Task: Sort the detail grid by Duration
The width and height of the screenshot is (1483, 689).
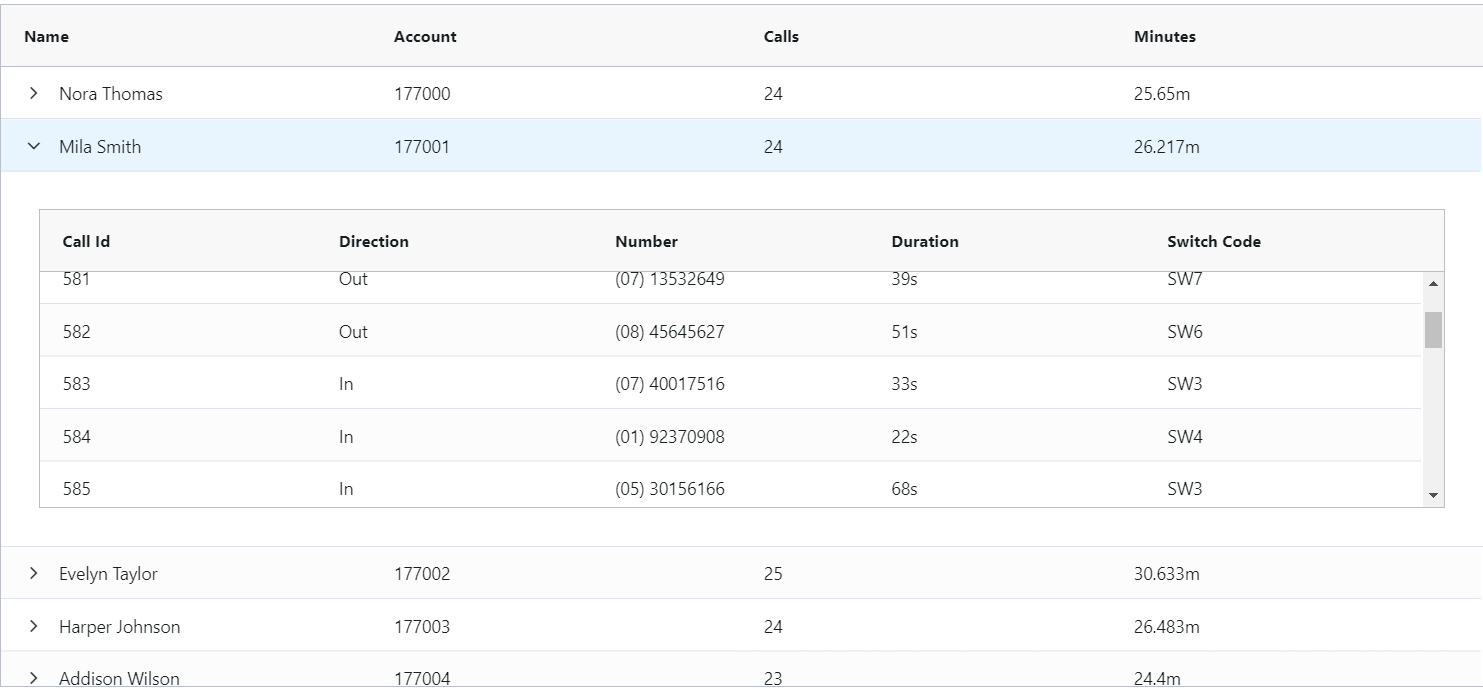Action: (924, 241)
